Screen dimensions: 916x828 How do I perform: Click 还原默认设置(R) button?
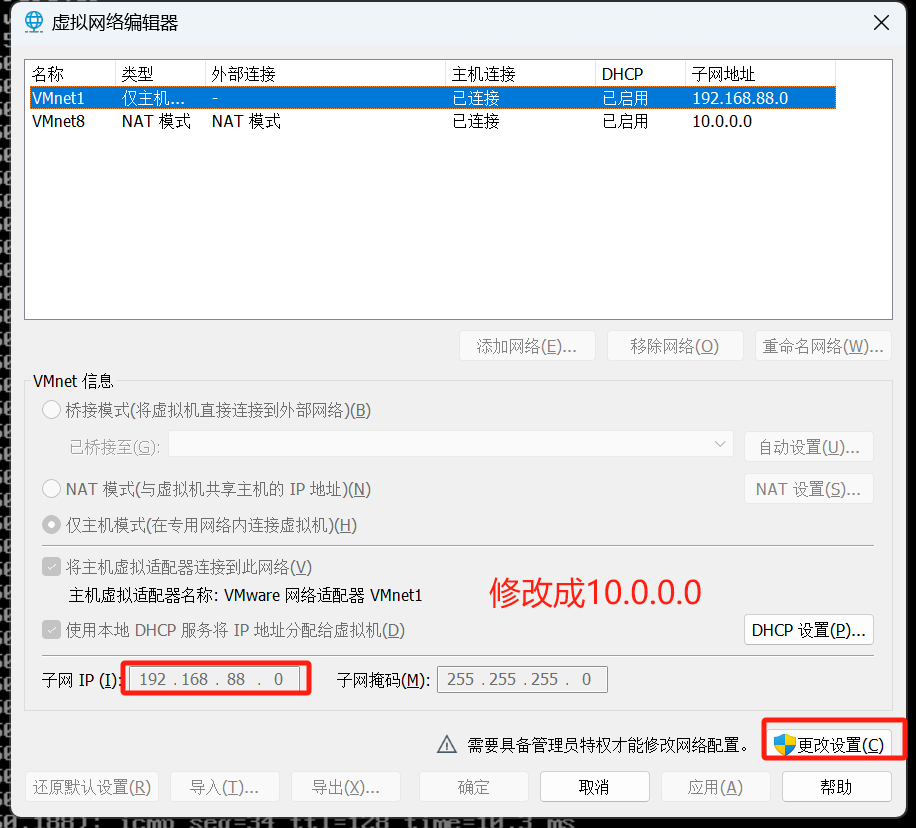tap(92, 787)
